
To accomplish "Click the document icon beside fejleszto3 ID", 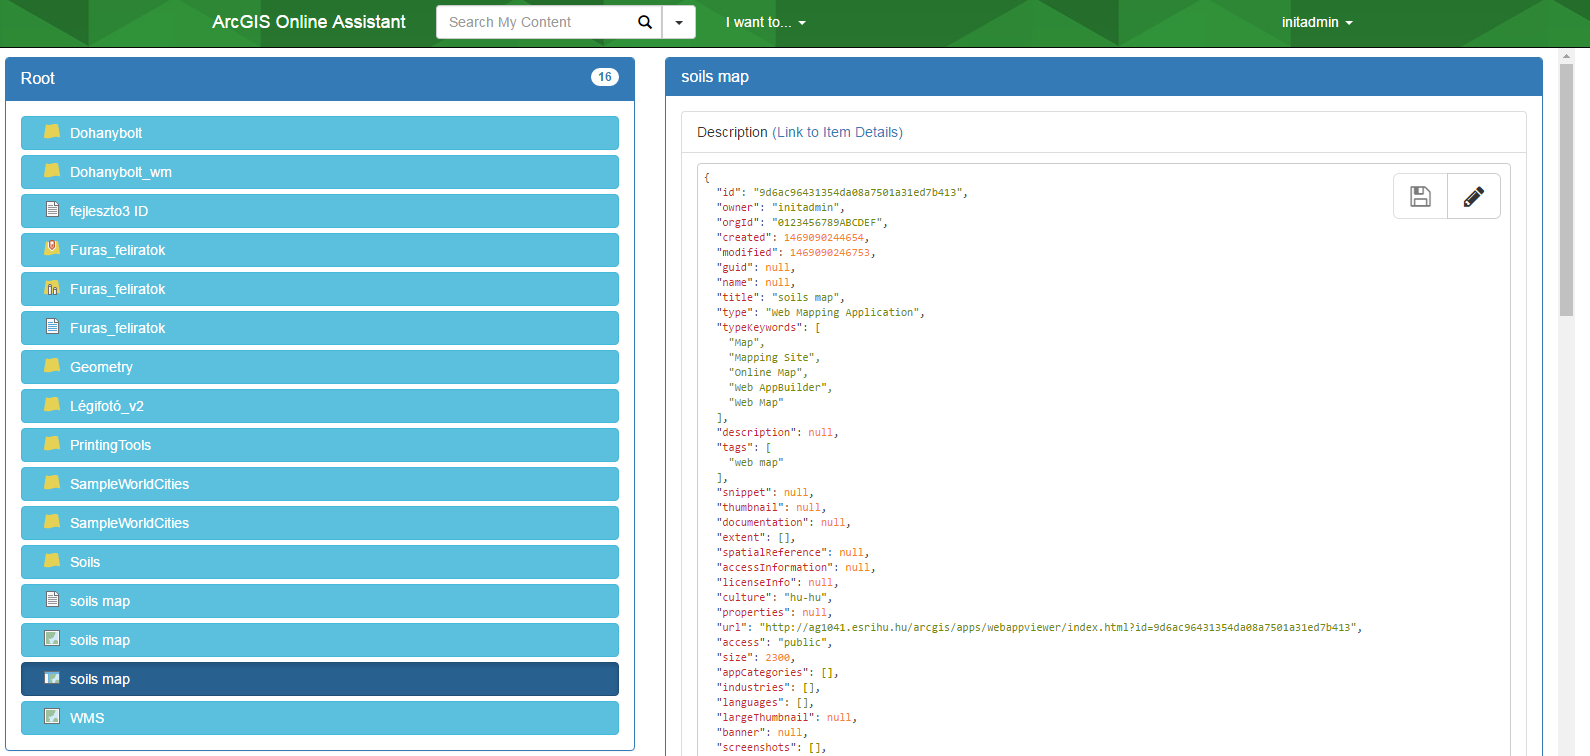I will tap(52, 210).
